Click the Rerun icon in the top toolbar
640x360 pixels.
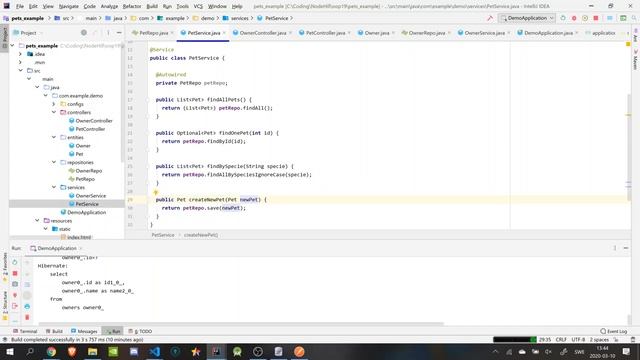point(563,18)
